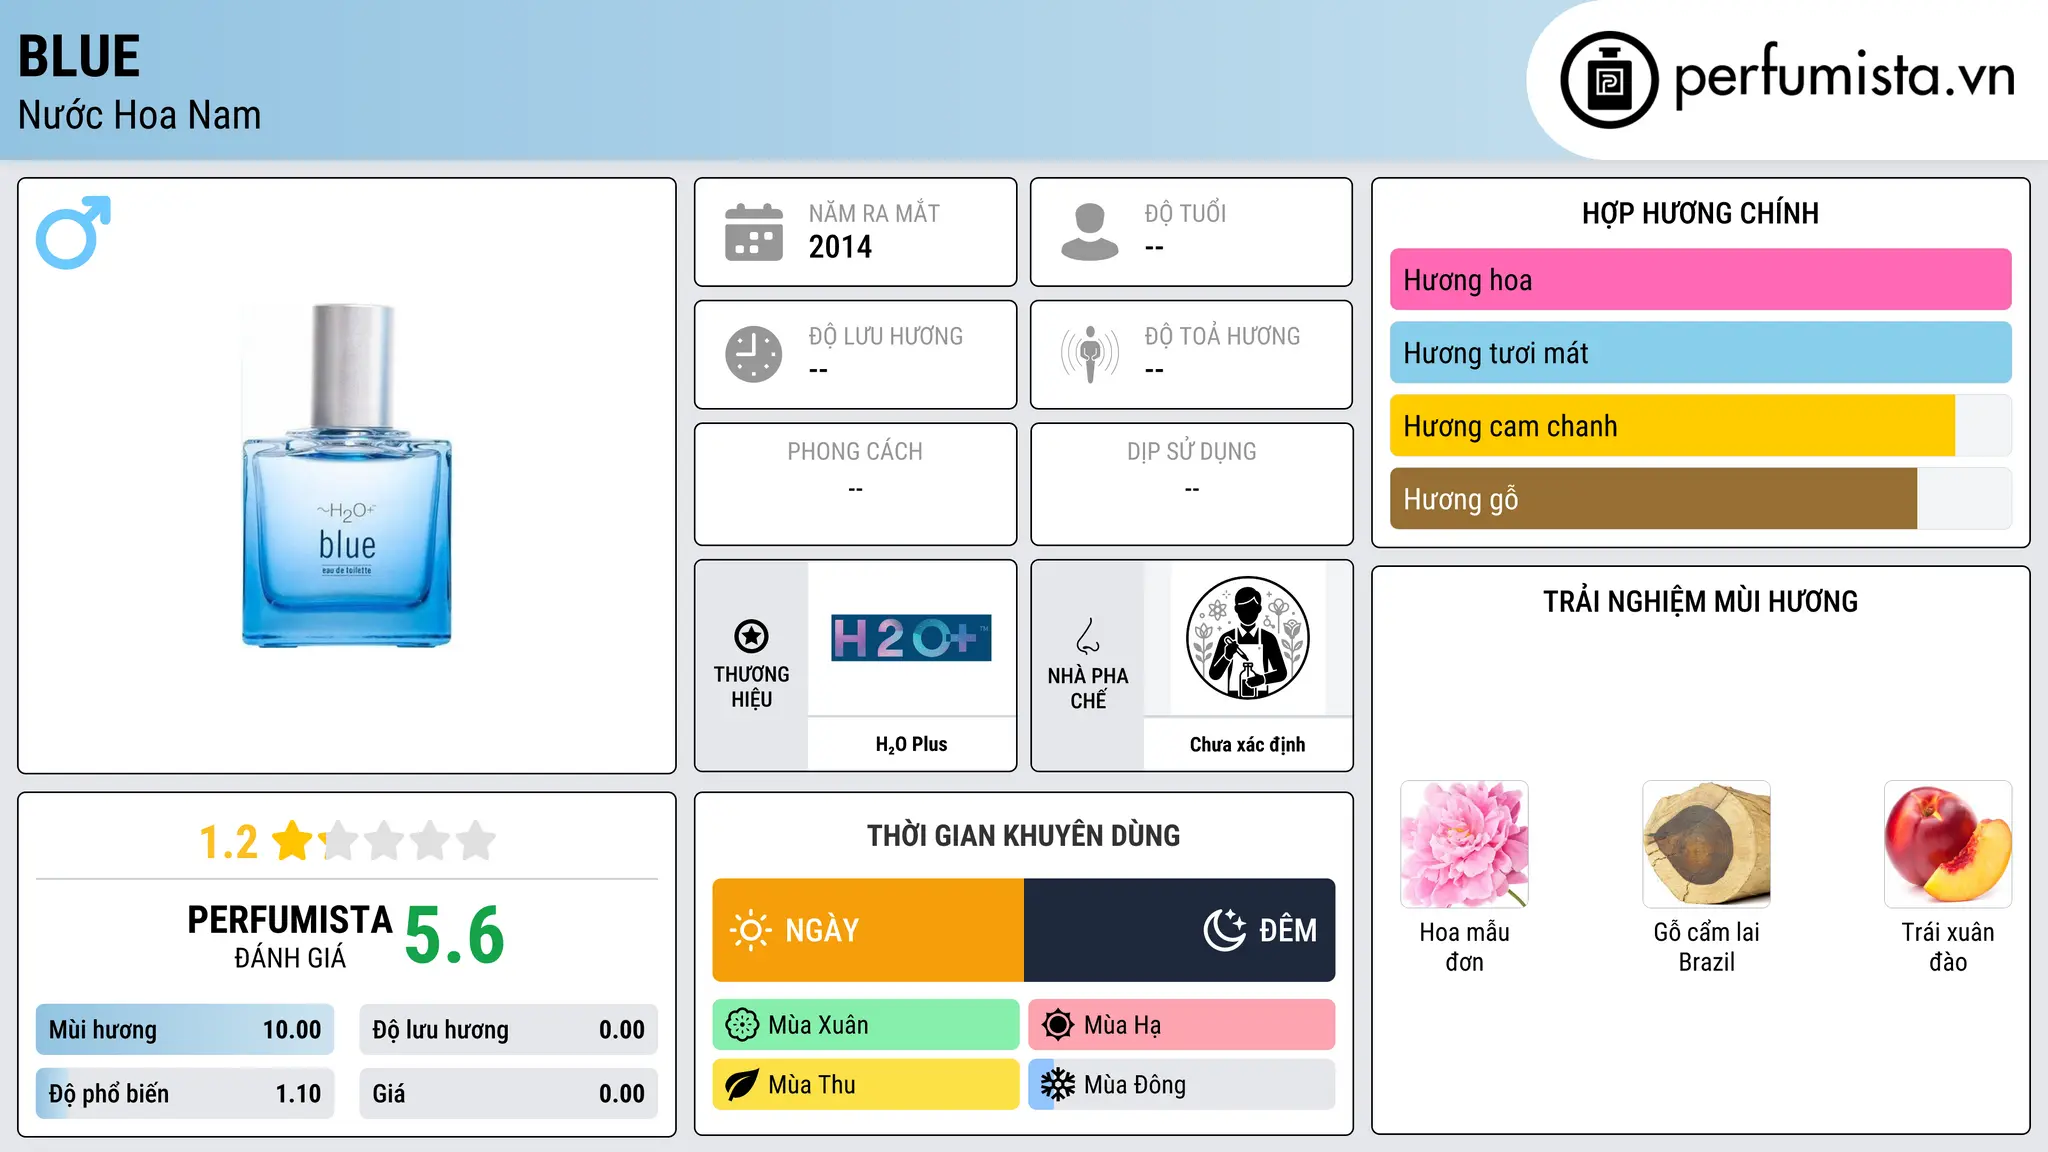Click the calendar icon for launch year
2048x1152 pixels.
coord(754,232)
